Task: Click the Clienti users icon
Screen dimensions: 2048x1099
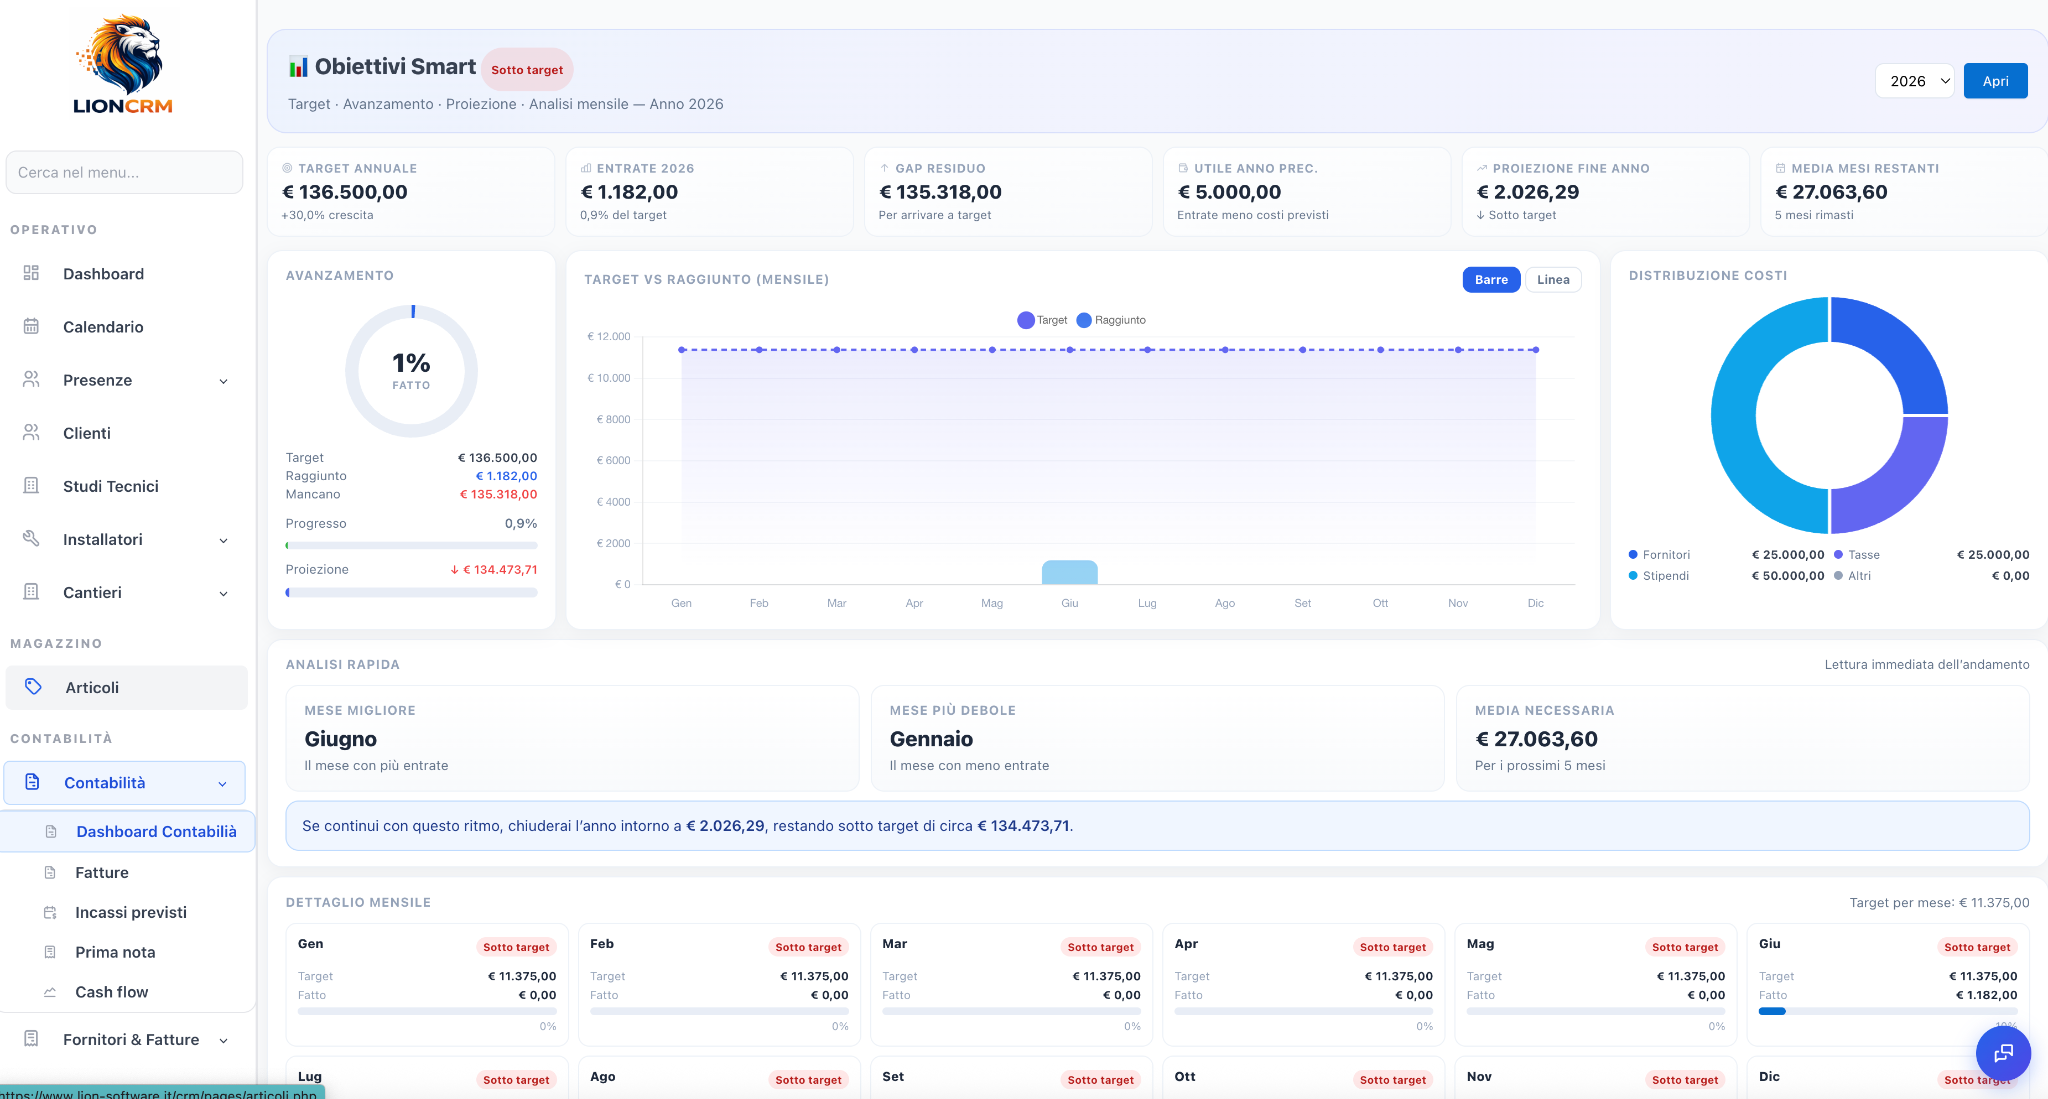Action: click(31, 432)
